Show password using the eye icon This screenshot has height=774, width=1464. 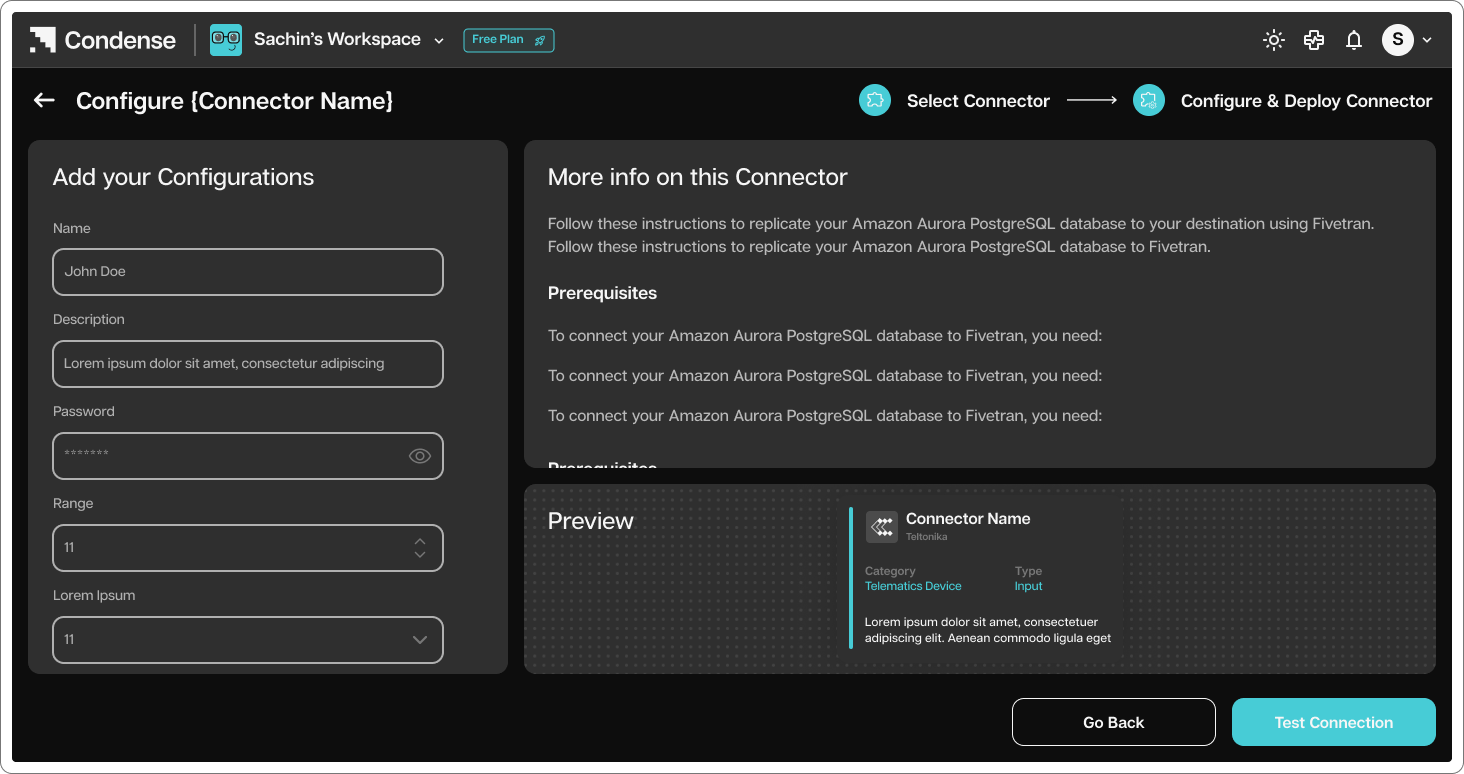(x=420, y=456)
